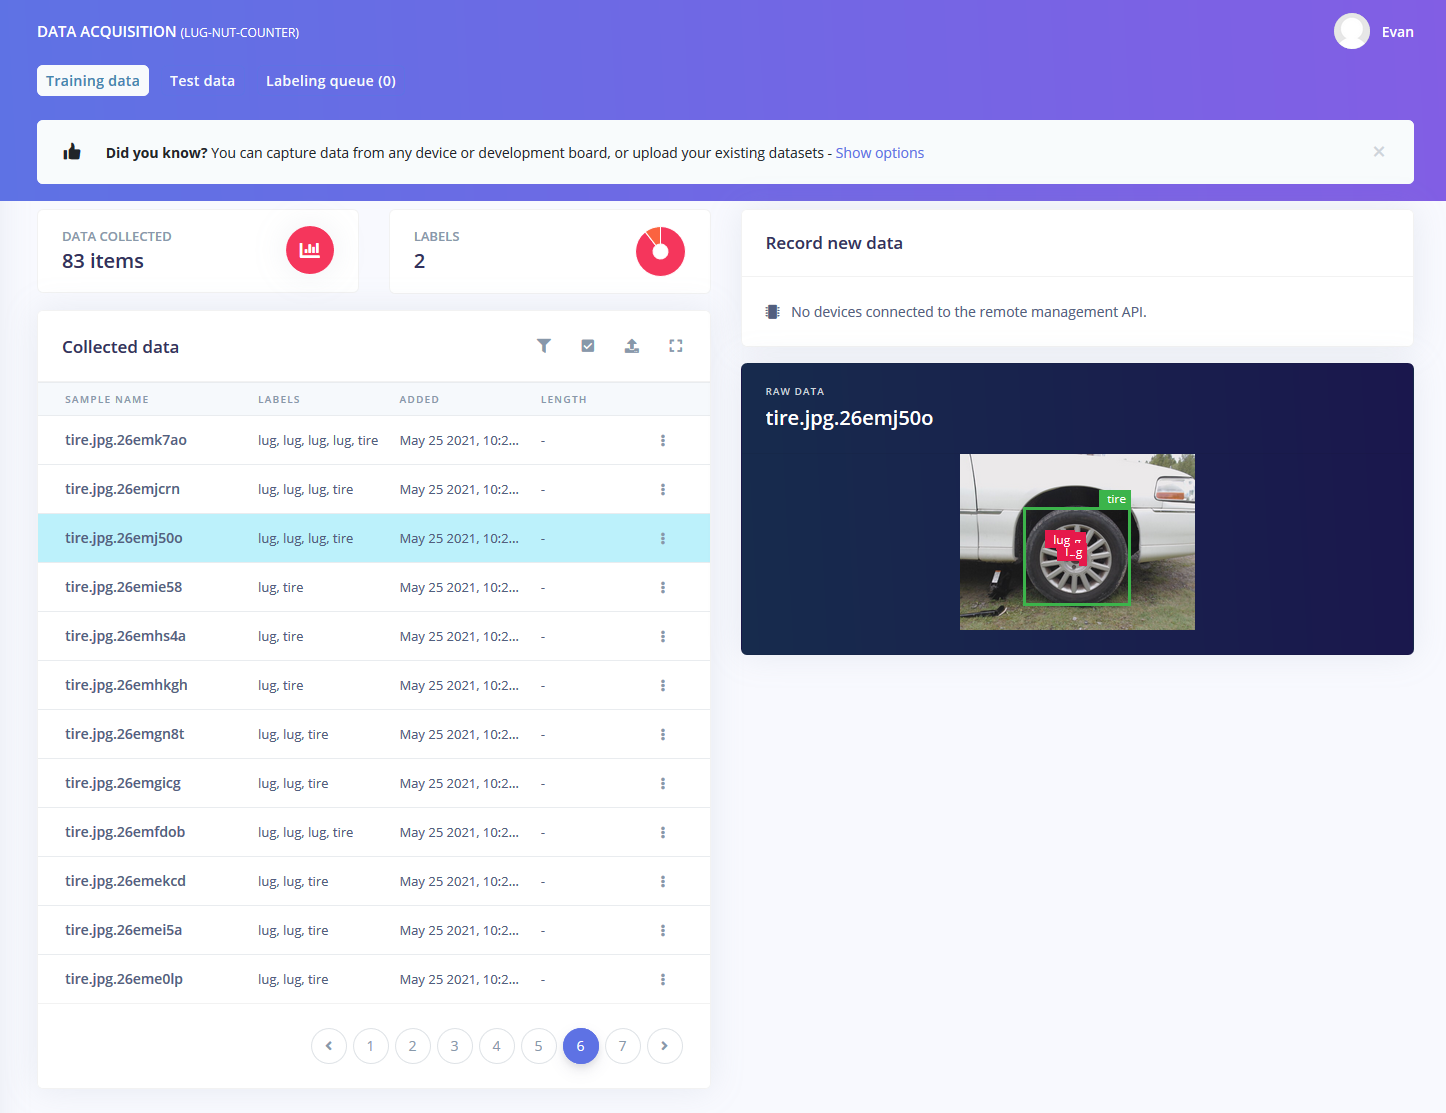Click the labels pie chart icon
This screenshot has height=1113, width=1446.
[660, 251]
